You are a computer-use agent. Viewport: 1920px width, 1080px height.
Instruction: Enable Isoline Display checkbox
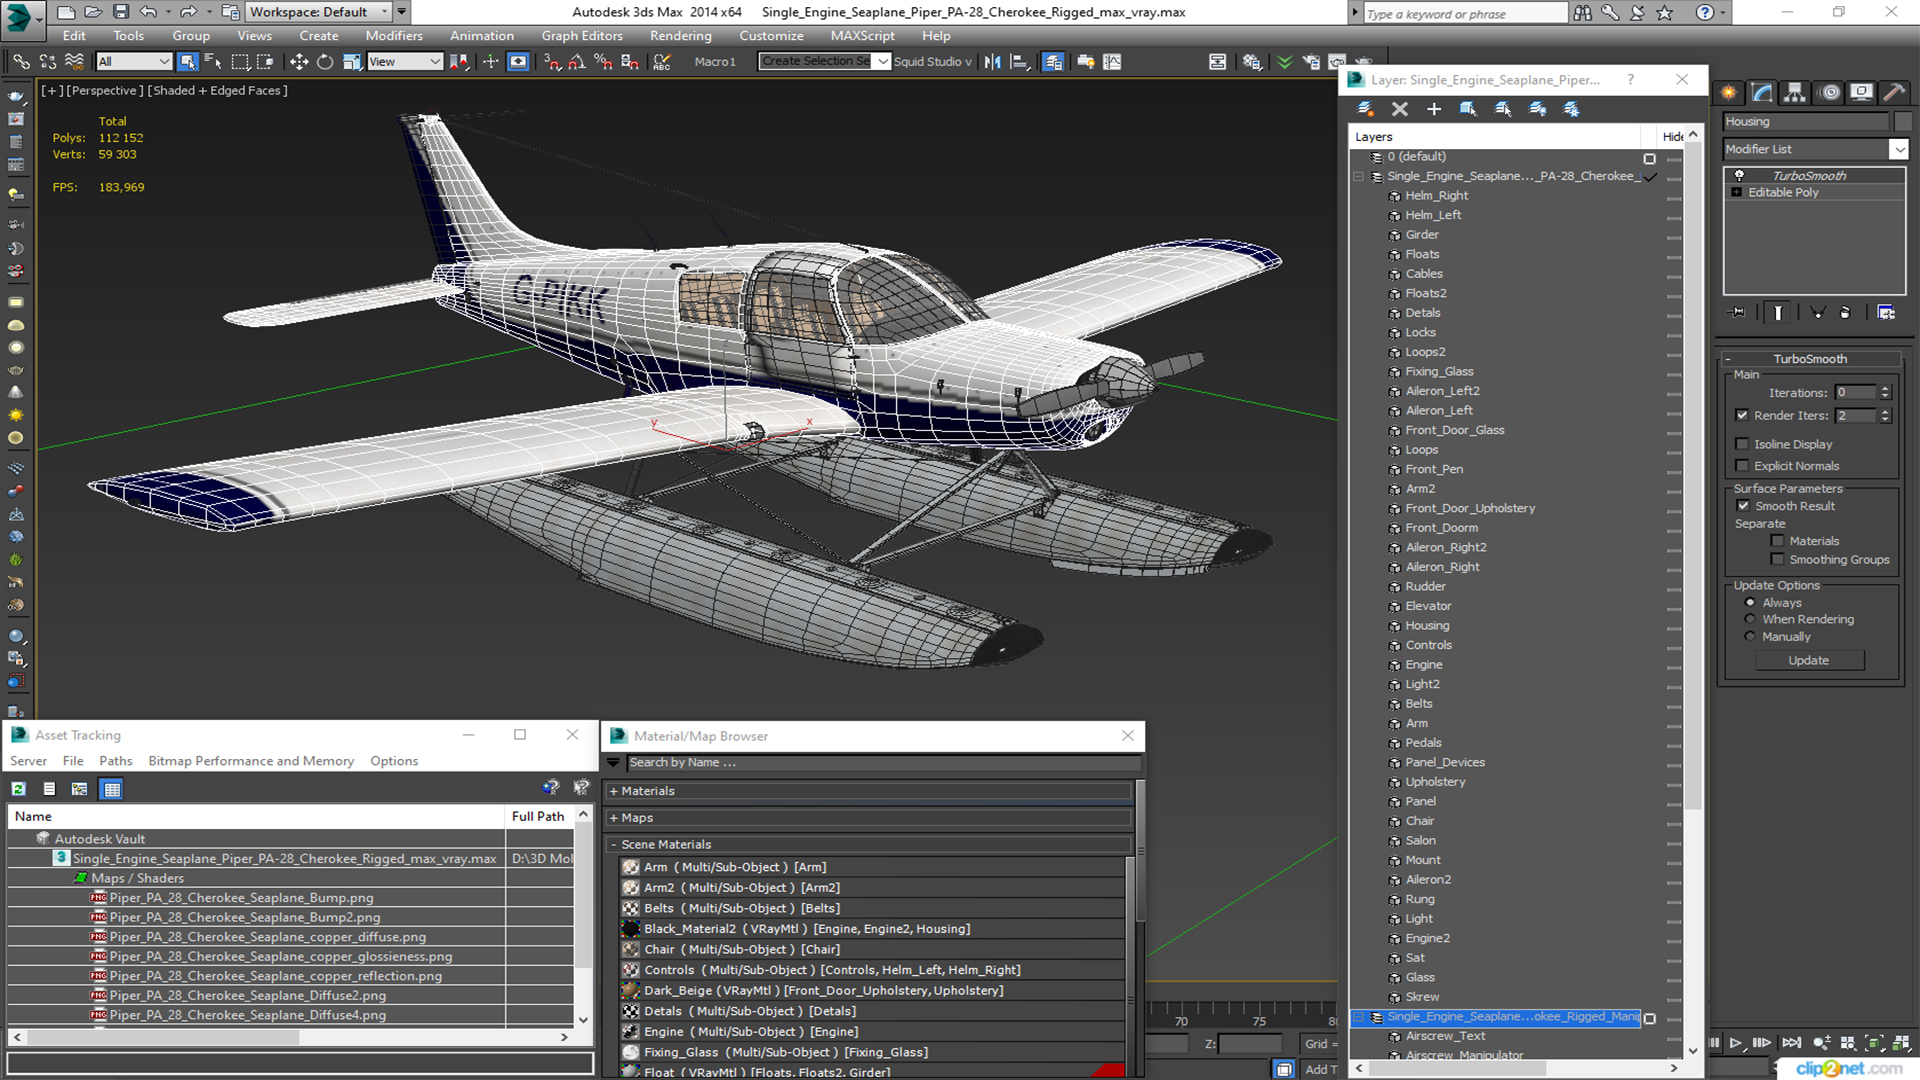pyautogui.click(x=1742, y=444)
